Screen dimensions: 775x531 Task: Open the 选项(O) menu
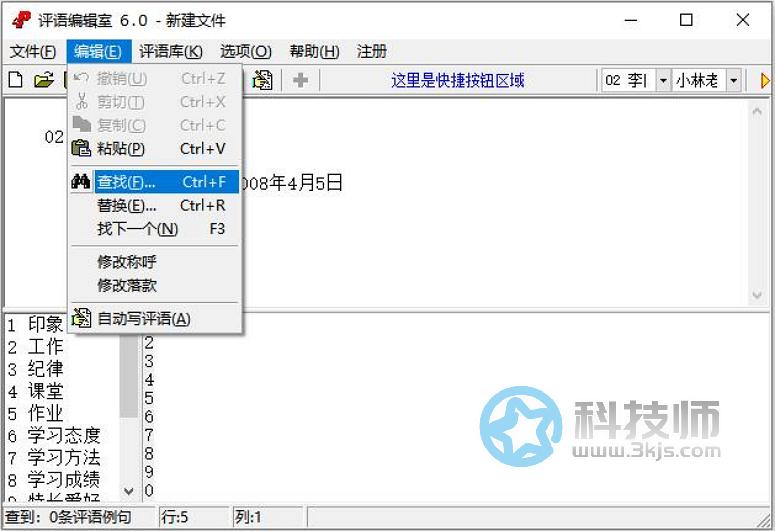click(x=246, y=51)
